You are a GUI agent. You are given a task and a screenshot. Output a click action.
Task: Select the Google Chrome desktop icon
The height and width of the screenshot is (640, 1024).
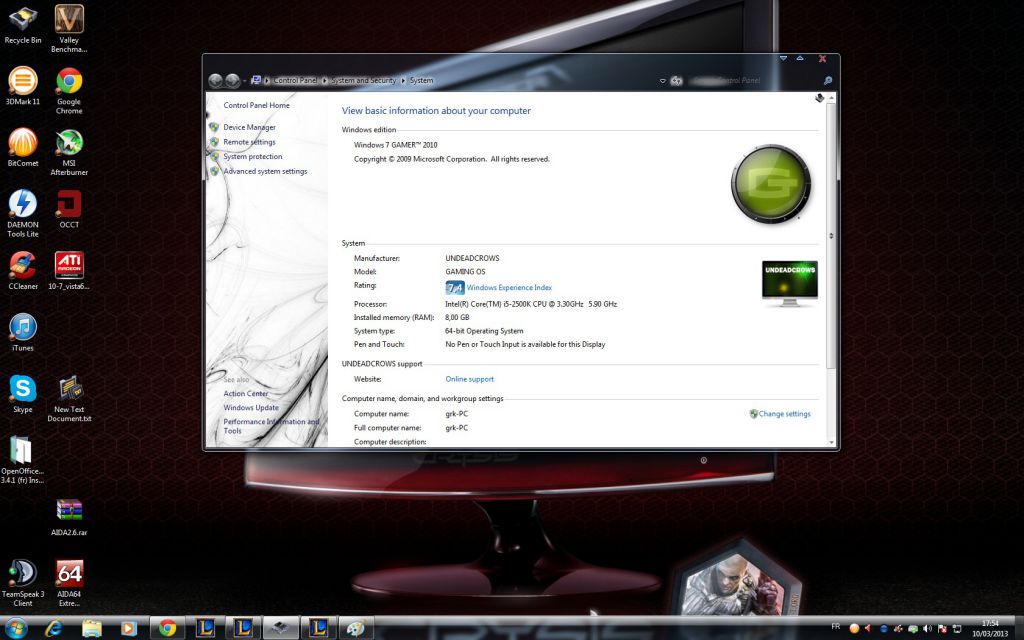click(x=69, y=91)
